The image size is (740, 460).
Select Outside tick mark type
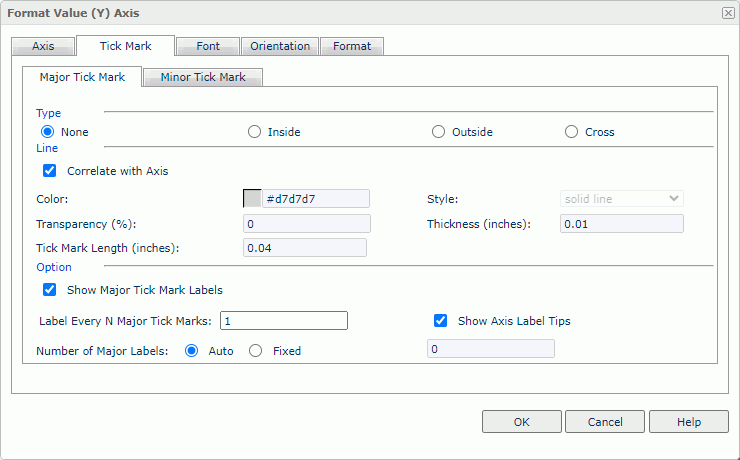[438, 132]
